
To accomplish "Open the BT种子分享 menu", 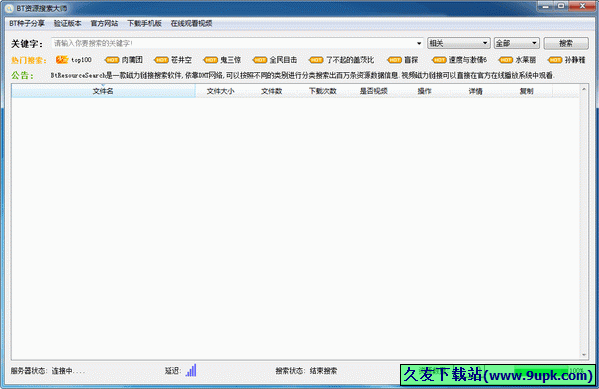I will tap(27, 23).
